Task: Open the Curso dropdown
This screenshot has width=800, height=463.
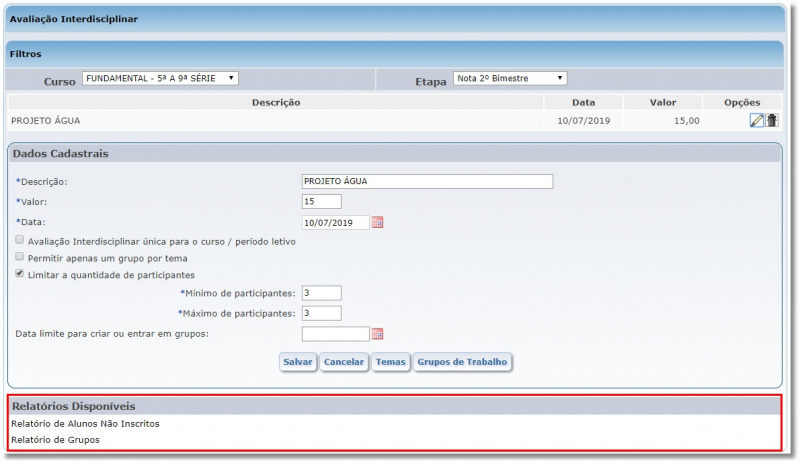Action: [x=160, y=78]
